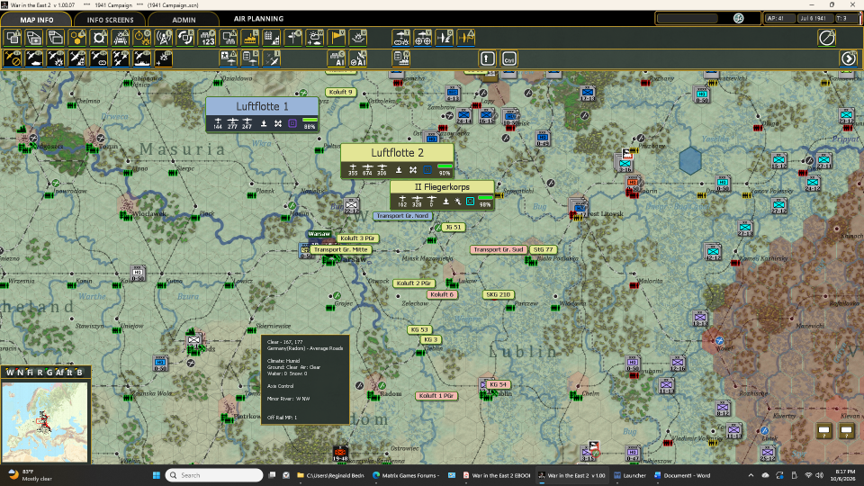The width and height of the screenshot is (864, 486).
Task: Toggle the R nation filter on minimap
Action: [39, 372]
